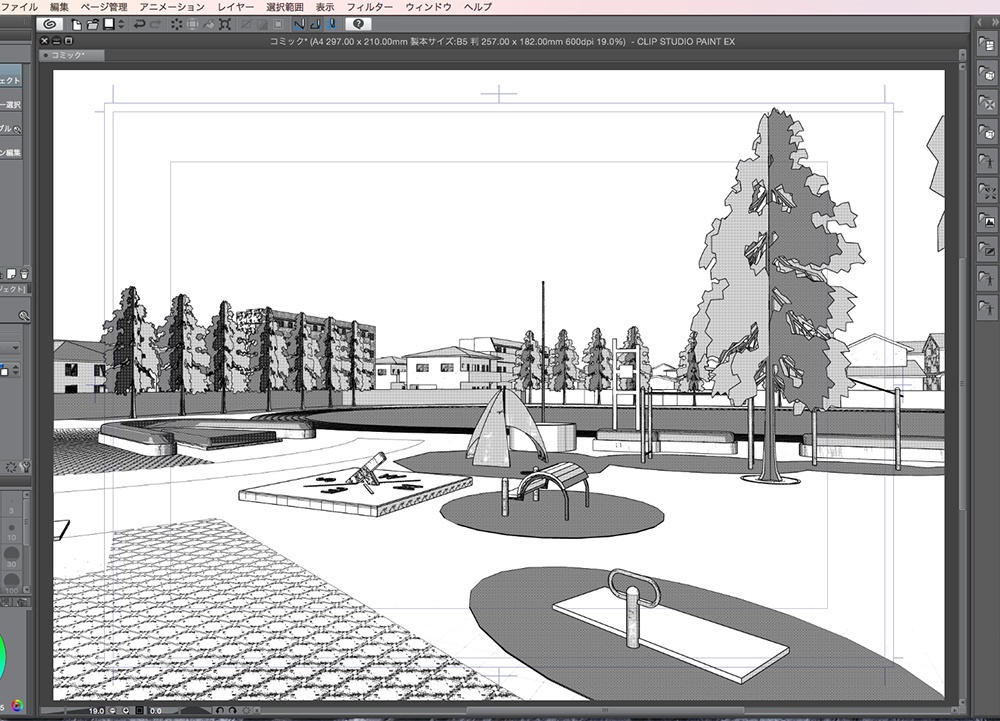
Task: Click the Open file folder icon
Action: (92, 23)
